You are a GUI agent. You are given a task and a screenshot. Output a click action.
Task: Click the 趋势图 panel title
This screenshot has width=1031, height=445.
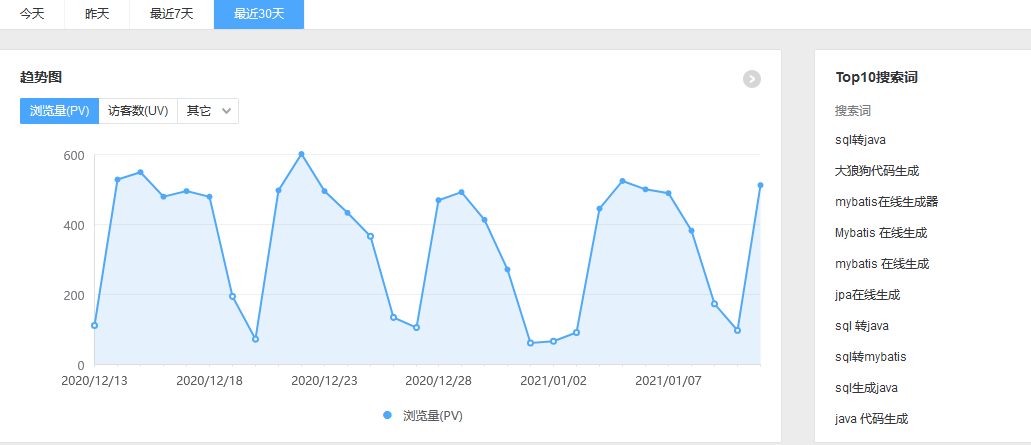tap(42, 77)
